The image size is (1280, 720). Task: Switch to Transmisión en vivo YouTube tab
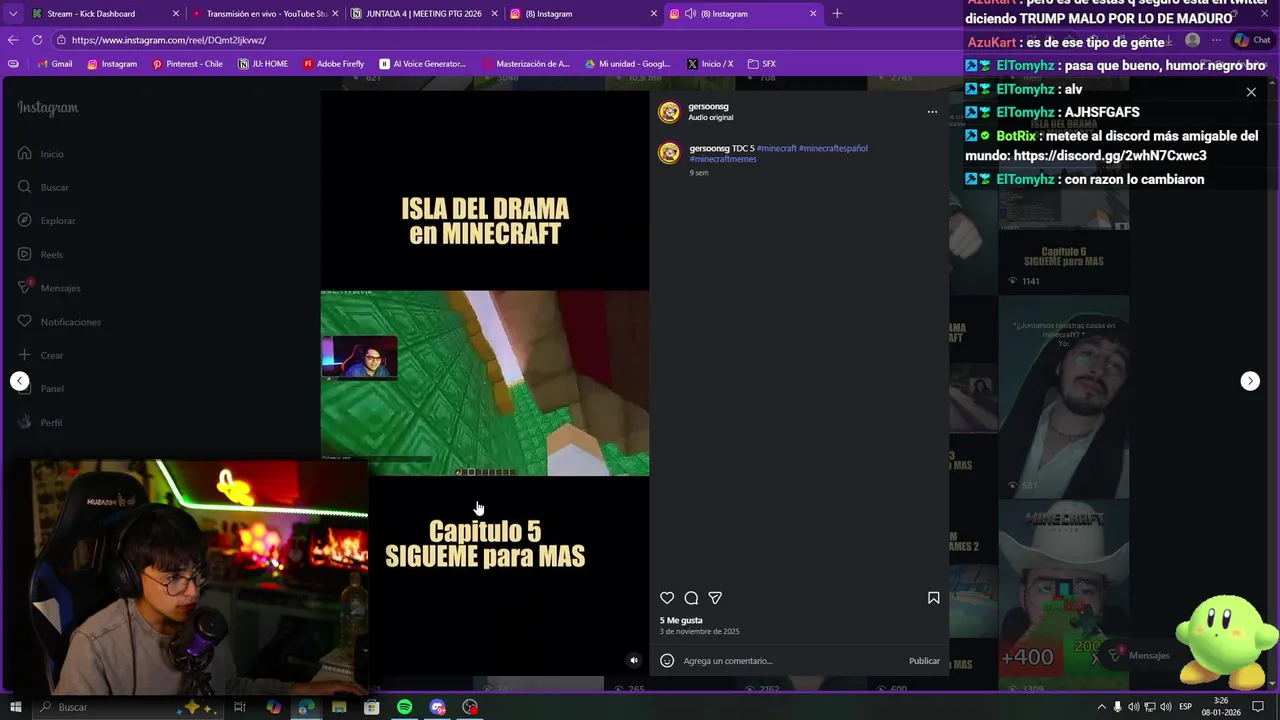tap(264, 14)
